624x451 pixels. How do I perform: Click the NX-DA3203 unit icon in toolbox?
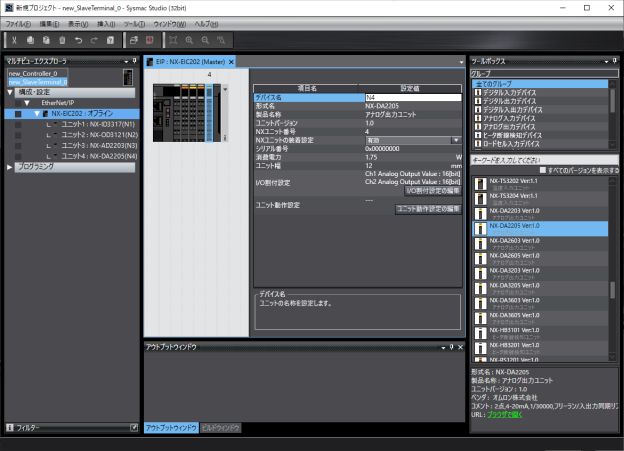[x=481, y=273]
